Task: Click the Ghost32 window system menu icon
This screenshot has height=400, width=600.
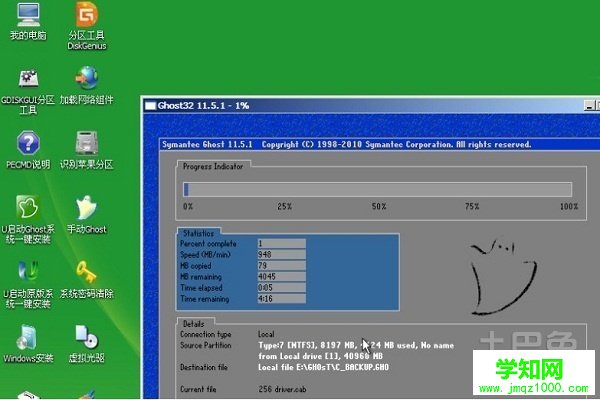Action: [x=150, y=106]
